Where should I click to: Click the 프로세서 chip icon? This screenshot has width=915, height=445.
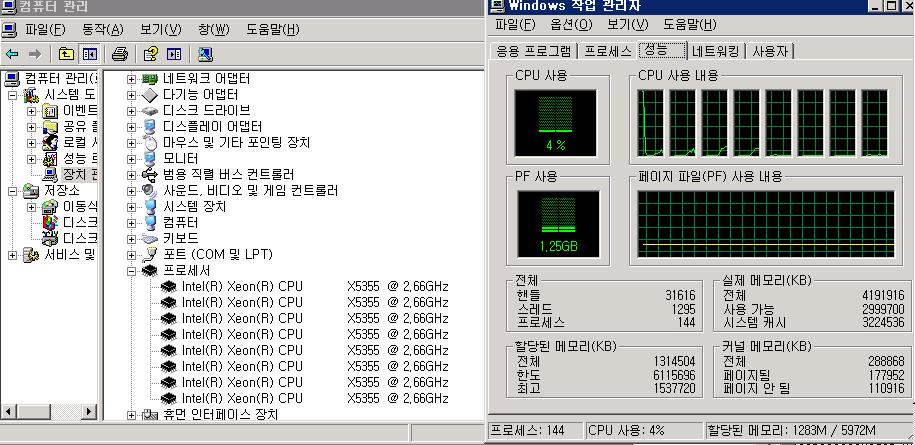click(150, 271)
